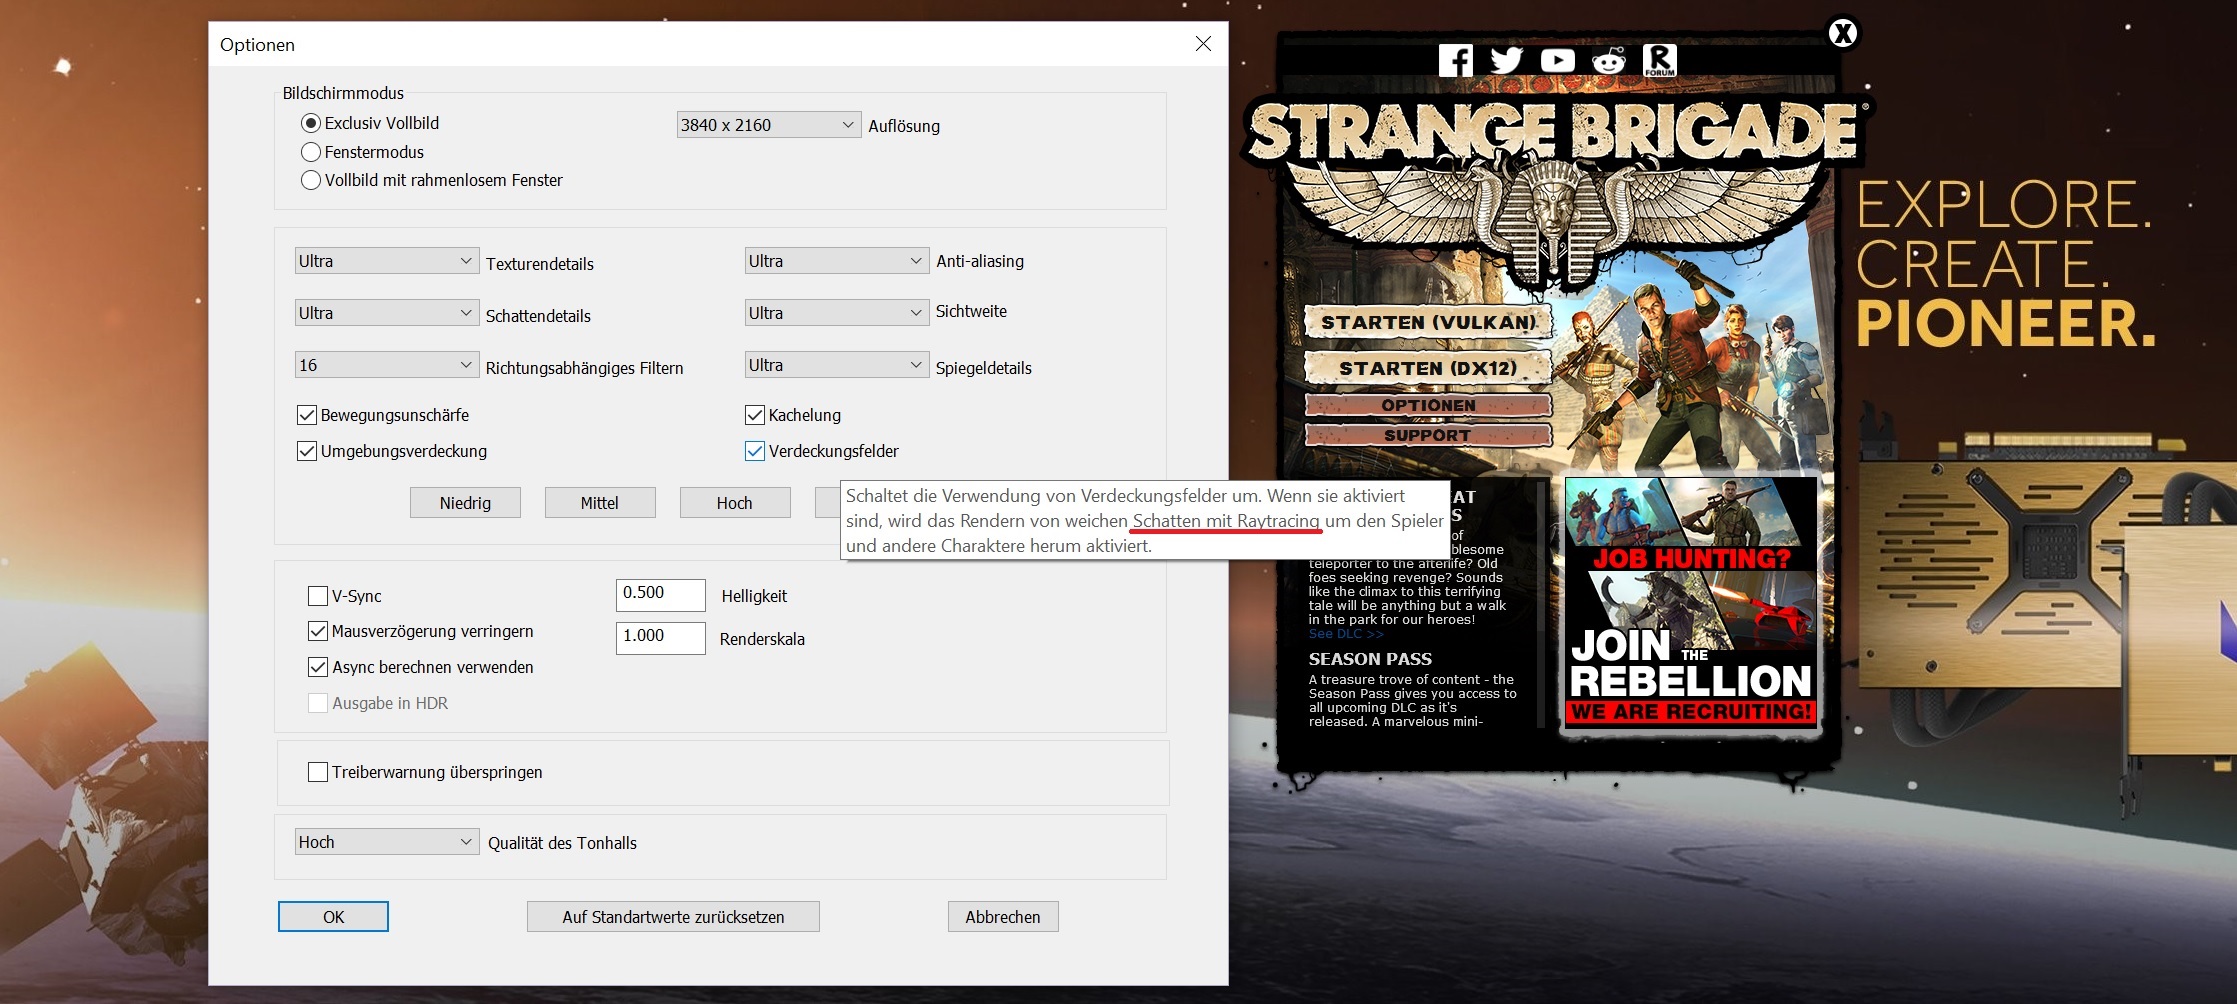The image size is (2237, 1004).
Task: Follow the See DLC link
Action: (x=1346, y=634)
